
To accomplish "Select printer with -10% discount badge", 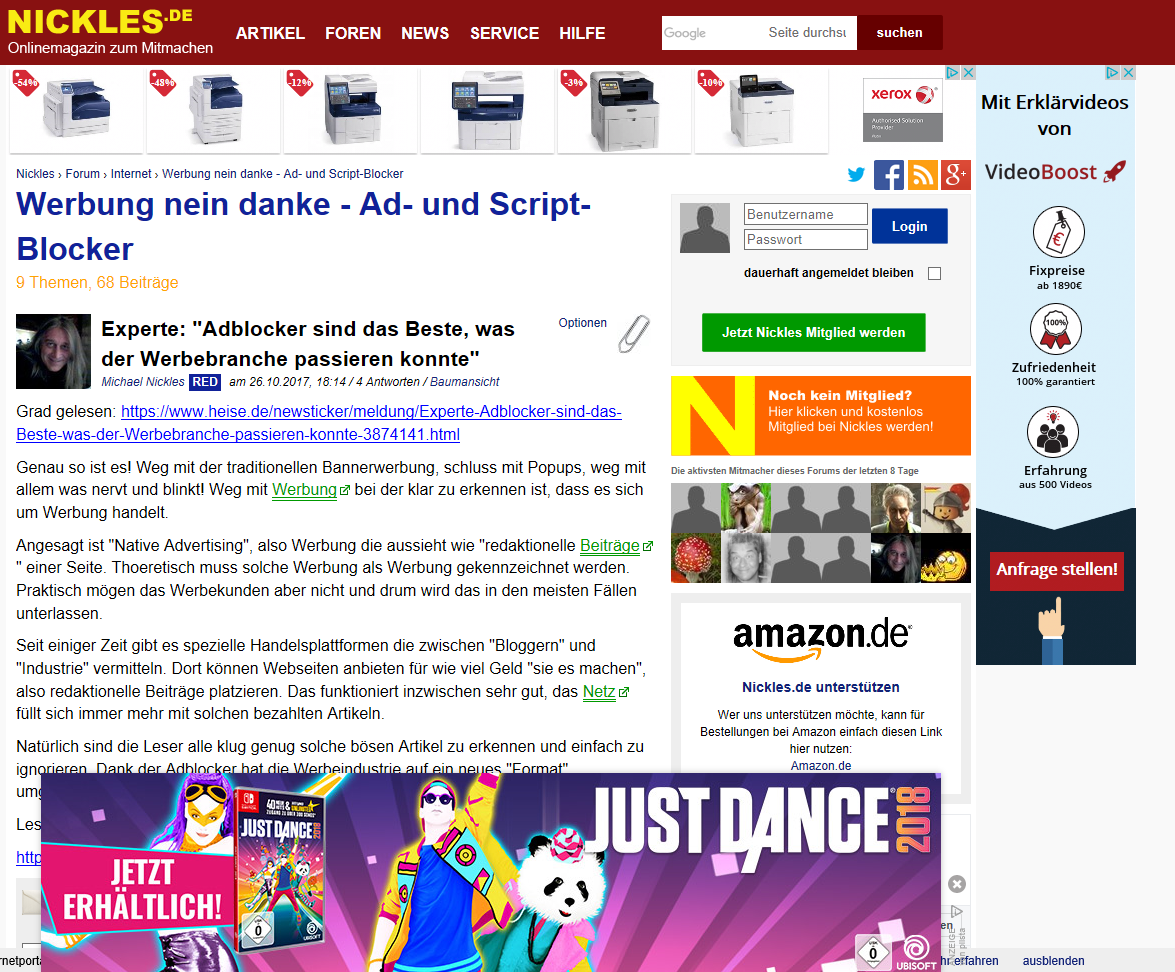I will tap(761, 110).
